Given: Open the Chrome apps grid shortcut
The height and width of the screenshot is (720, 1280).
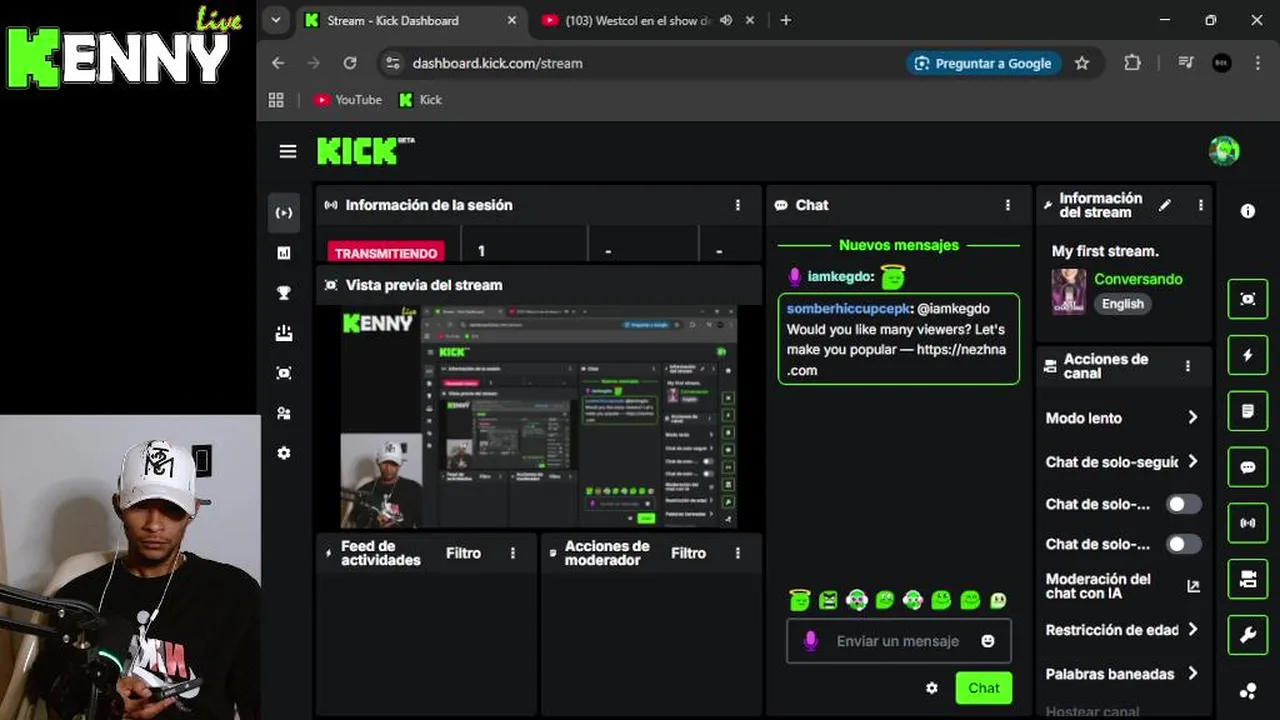Looking at the screenshot, I should [276, 100].
